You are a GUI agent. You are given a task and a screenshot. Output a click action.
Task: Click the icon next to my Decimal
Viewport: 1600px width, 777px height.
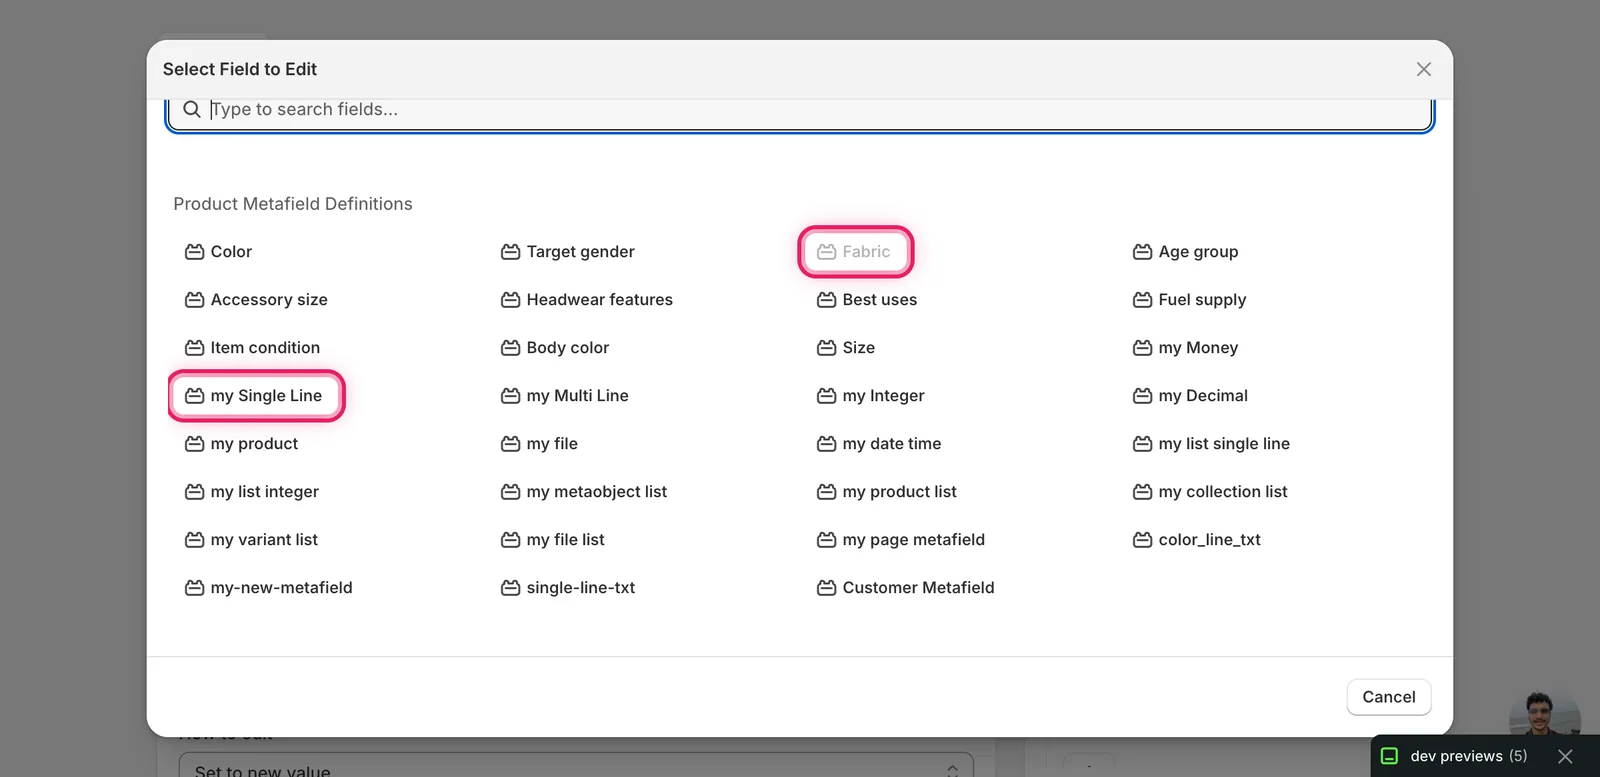[1142, 396]
